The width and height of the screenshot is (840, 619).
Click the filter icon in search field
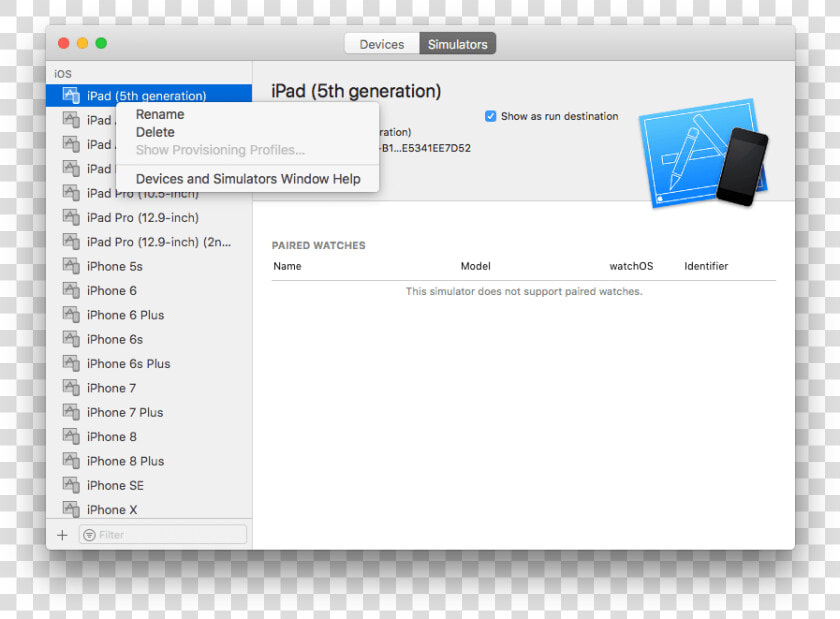[x=89, y=535]
